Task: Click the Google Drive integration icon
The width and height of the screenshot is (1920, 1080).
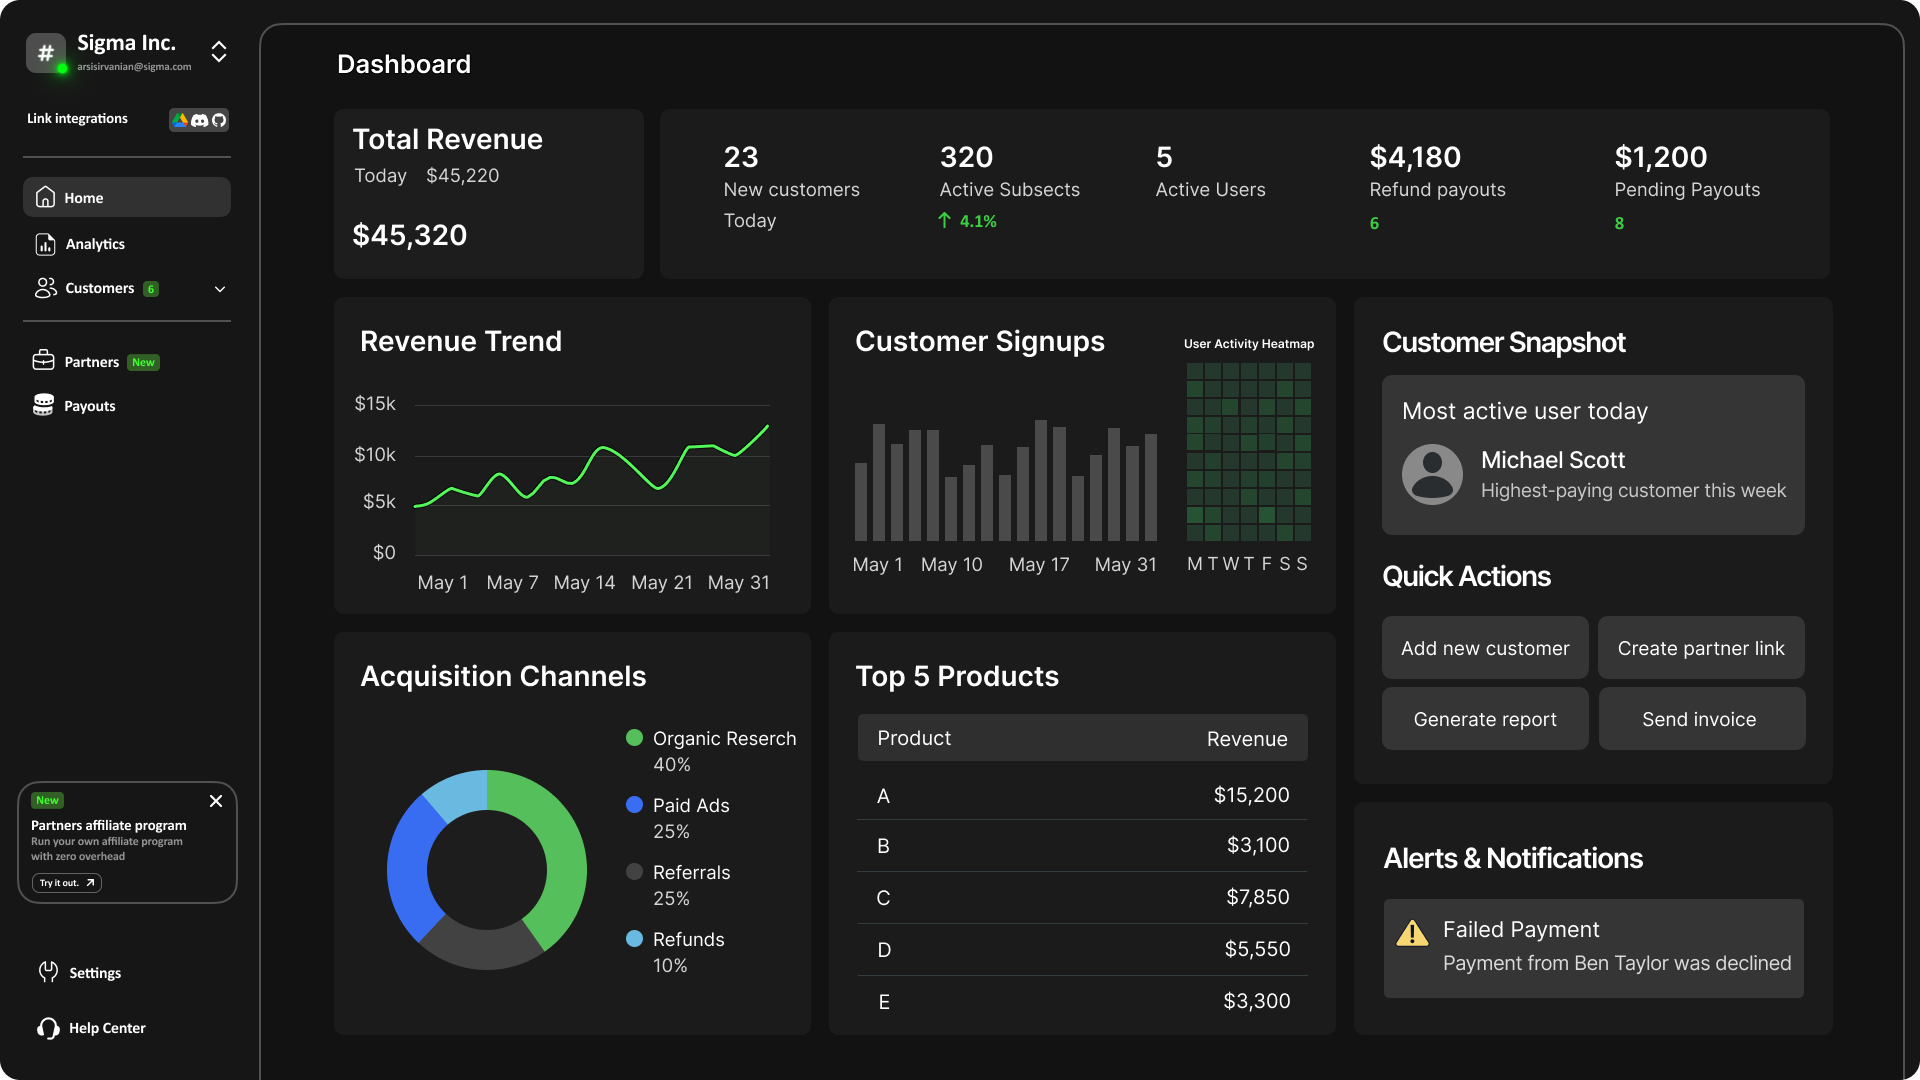Action: [x=181, y=120]
